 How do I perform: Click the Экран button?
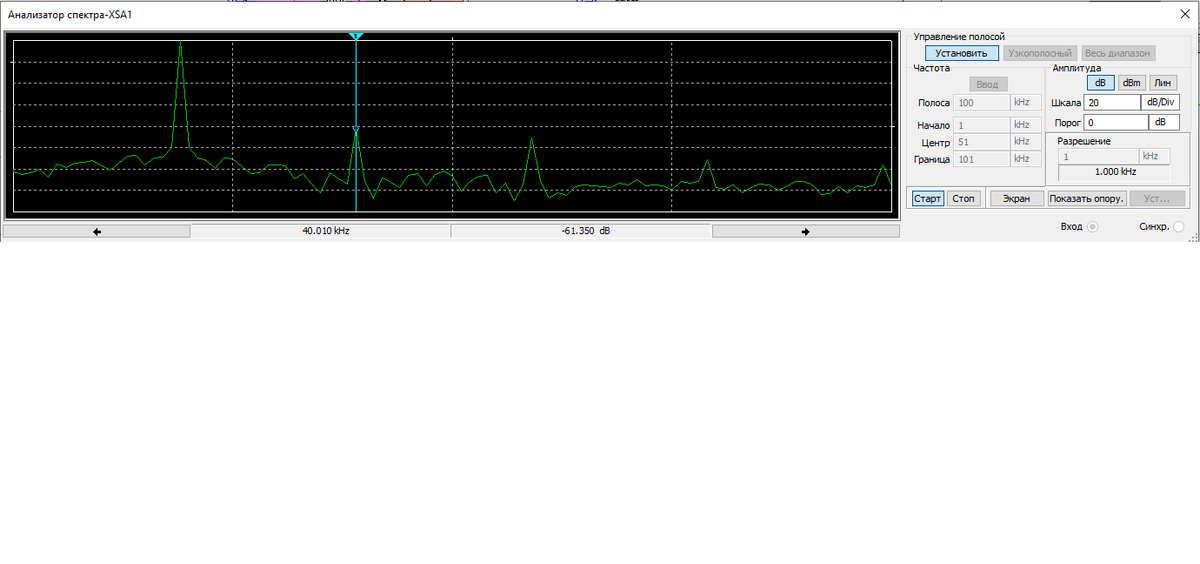[1017, 198]
